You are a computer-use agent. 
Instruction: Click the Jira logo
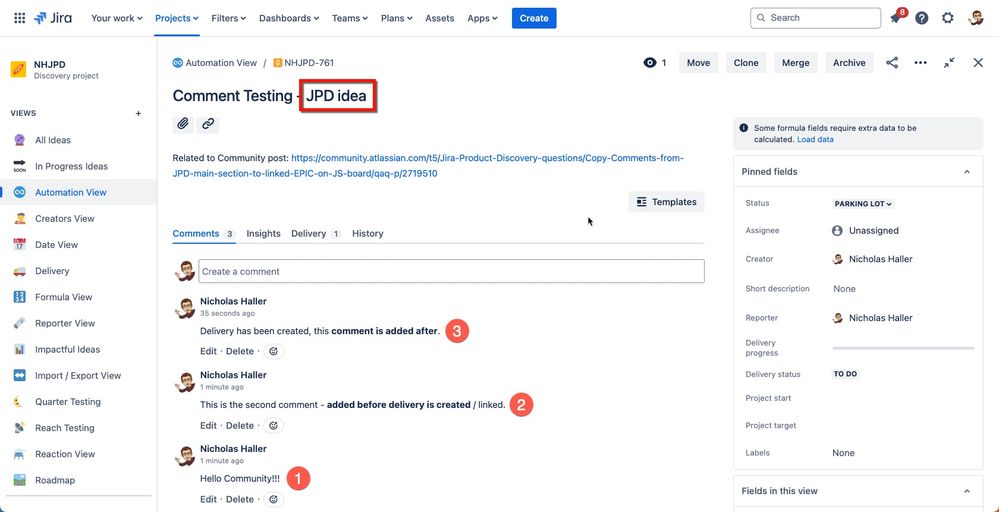pos(53,18)
